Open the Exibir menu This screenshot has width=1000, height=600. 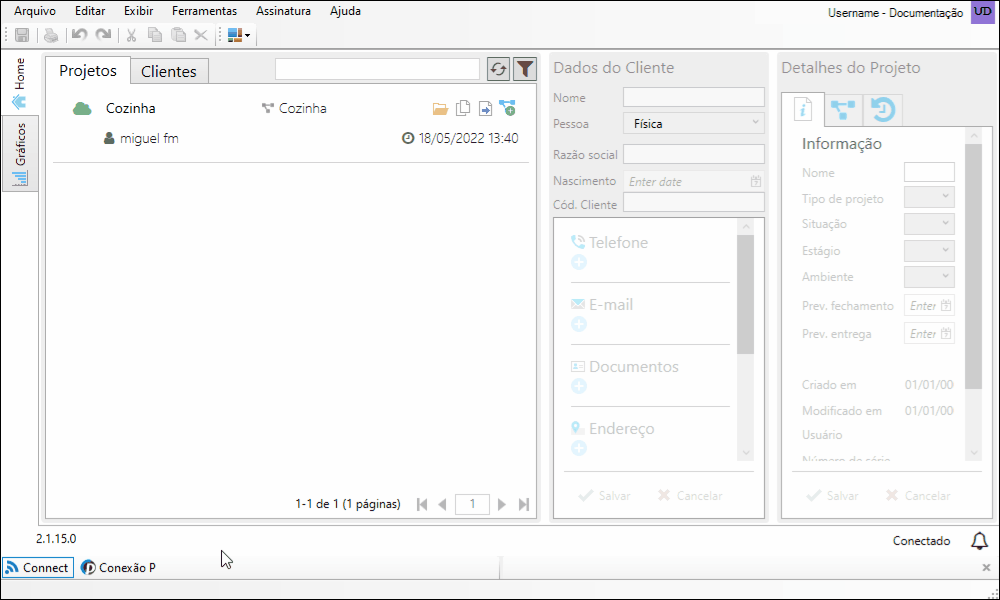coord(138,11)
